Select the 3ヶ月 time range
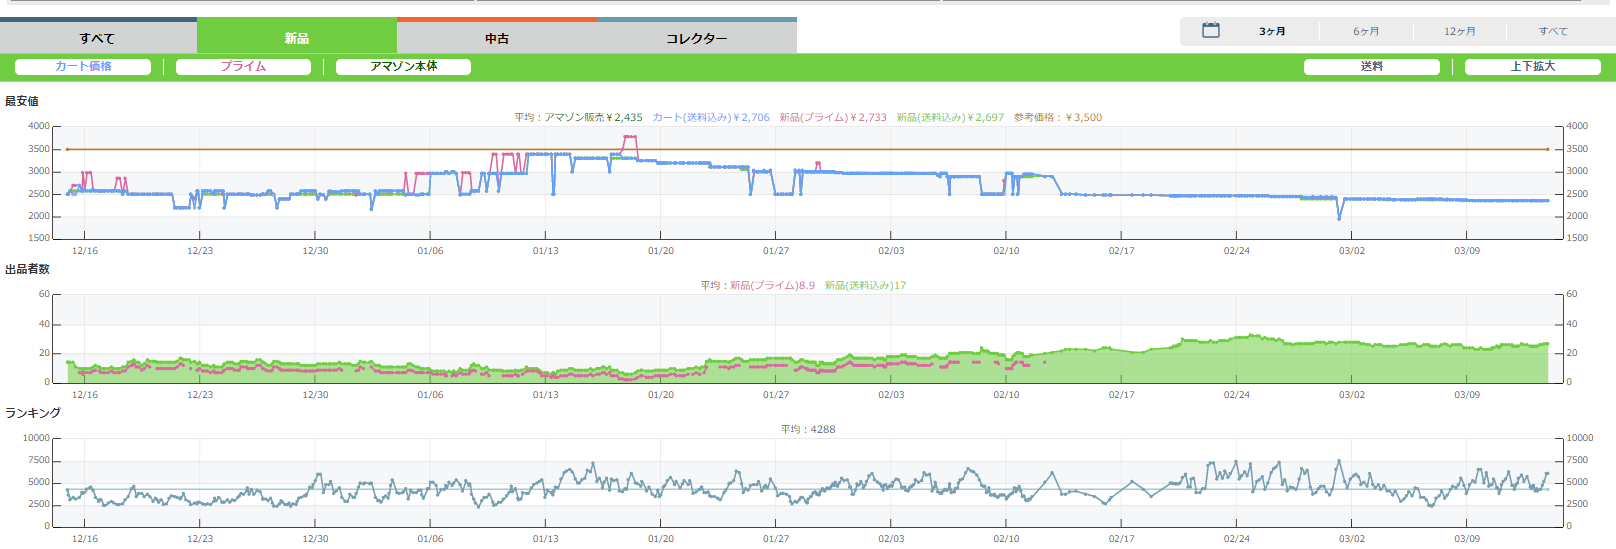The height and width of the screenshot is (549, 1616). click(x=1272, y=32)
